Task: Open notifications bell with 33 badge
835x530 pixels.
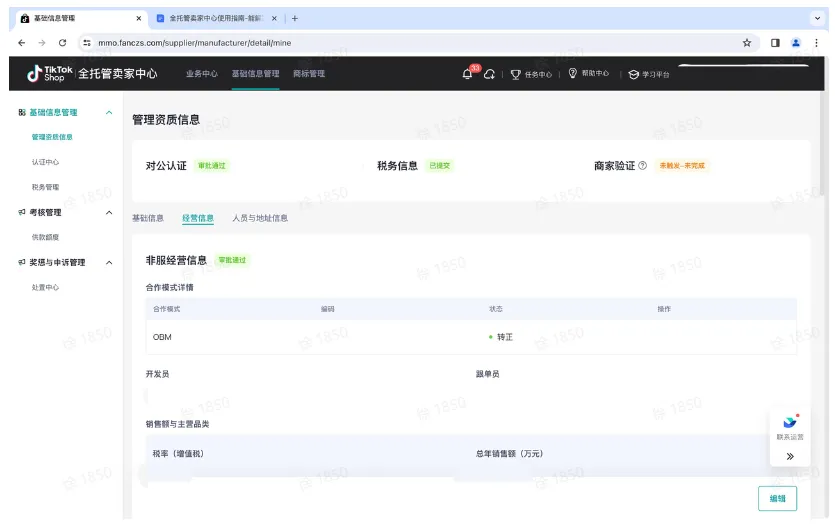Action: [468, 74]
